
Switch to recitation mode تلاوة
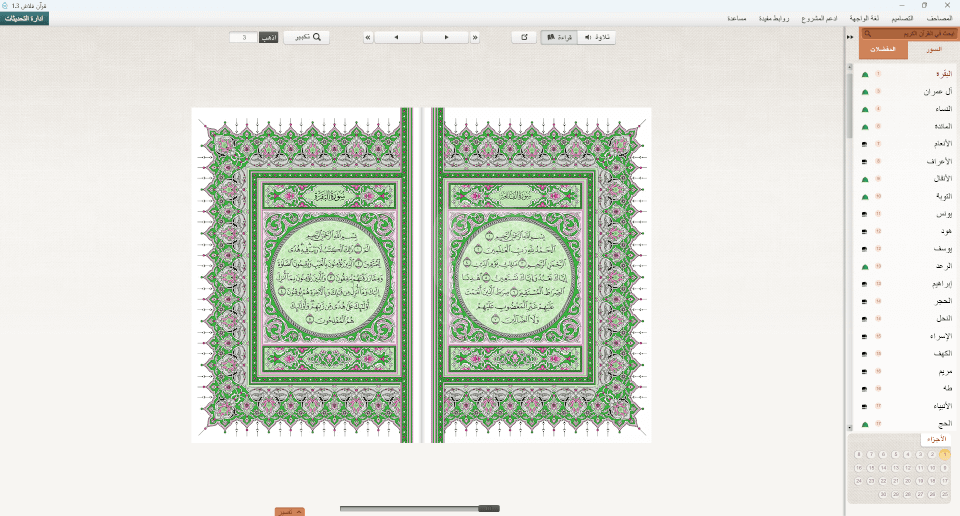point(596,37)
